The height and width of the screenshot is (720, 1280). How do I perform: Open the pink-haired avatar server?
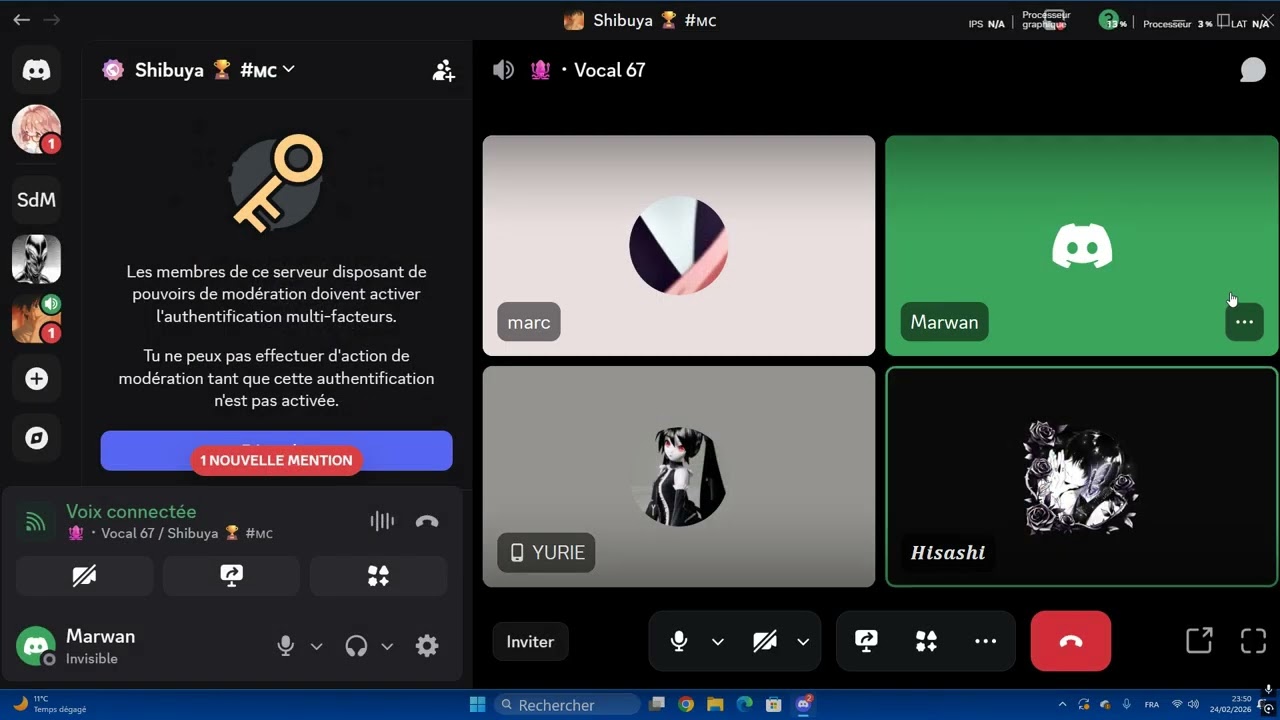pos(36,129)
